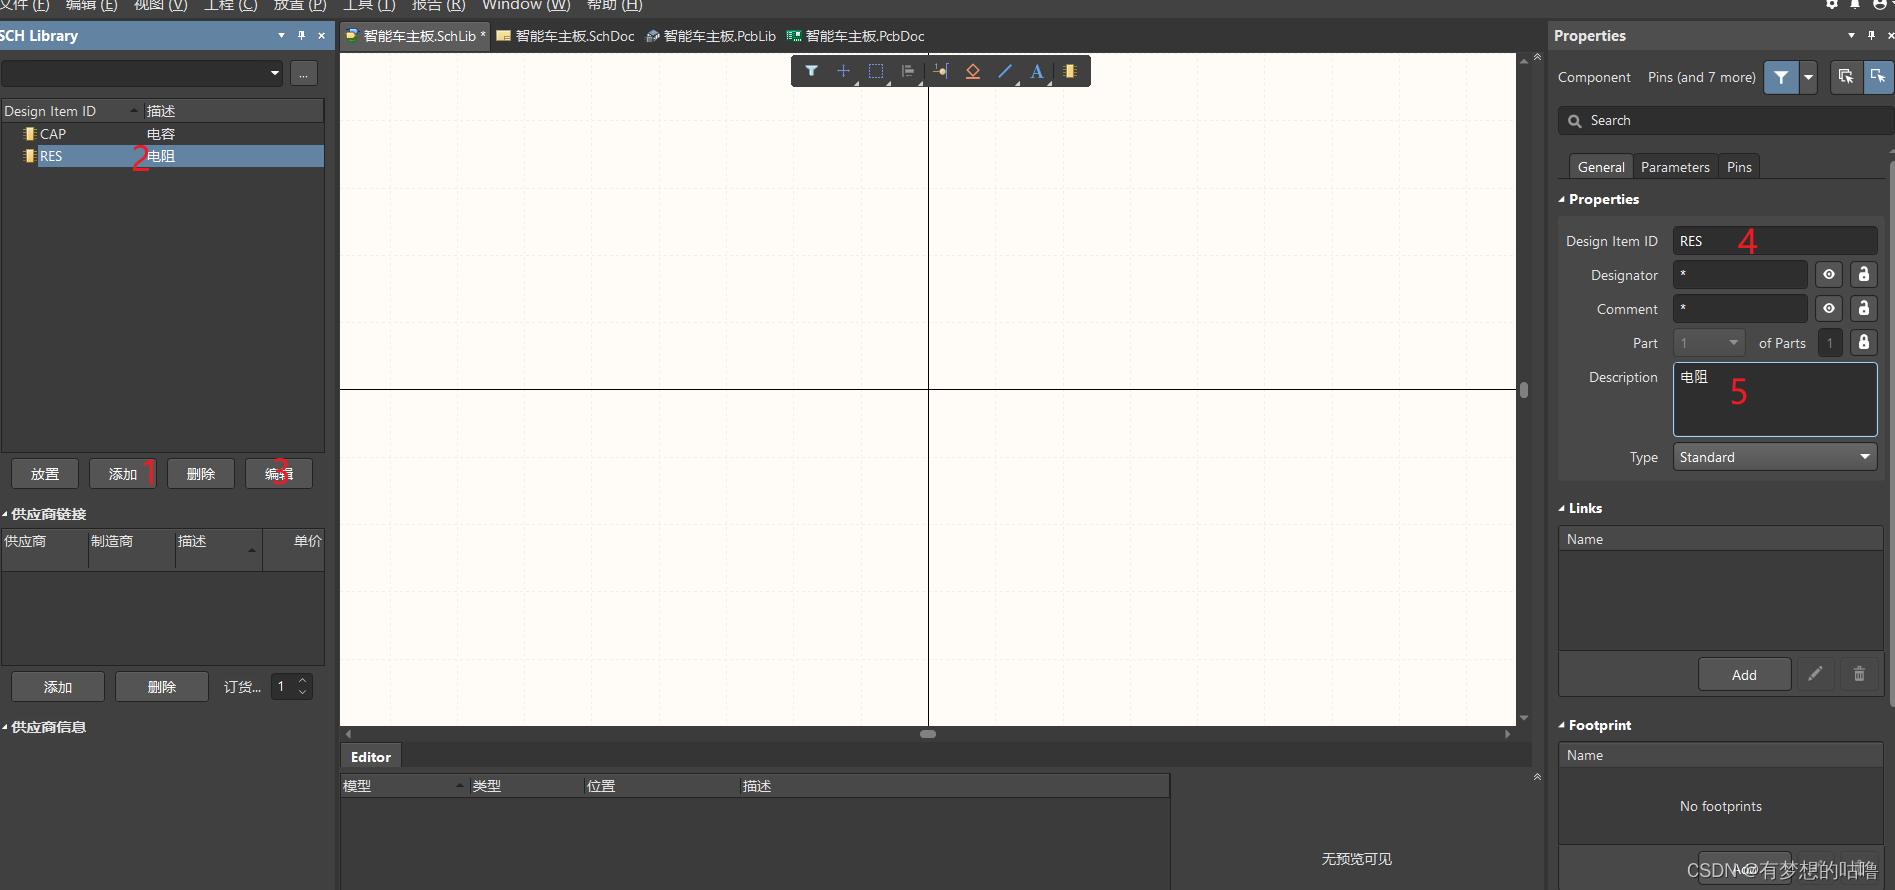The width and height of the screenshot is (1895, 890).
Task: Open the 智能车主板.PcbLib document tab
Action: tap(711, 36)
